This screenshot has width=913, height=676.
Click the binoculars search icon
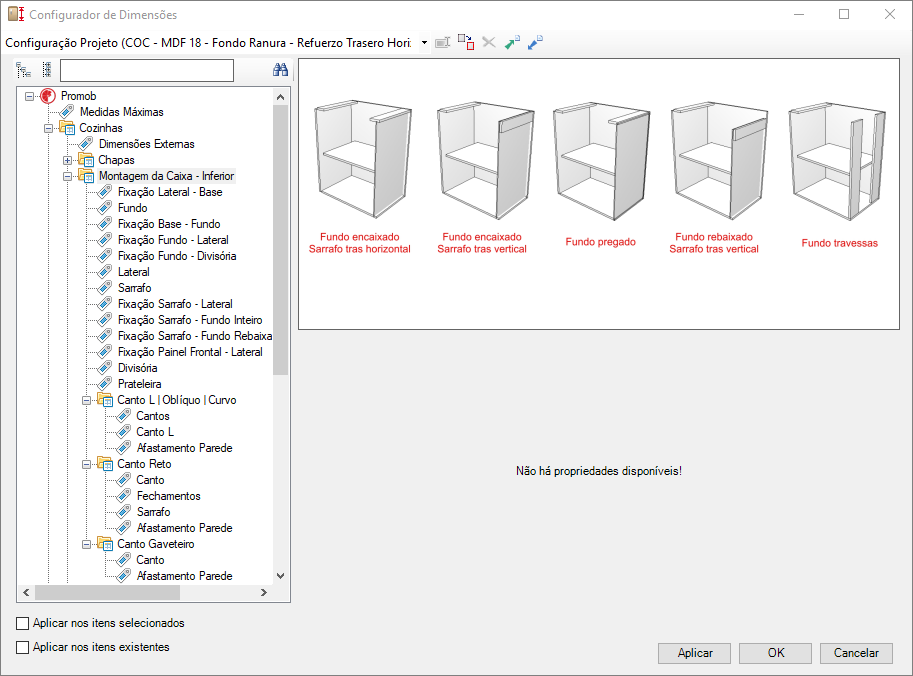click(281, 70)
